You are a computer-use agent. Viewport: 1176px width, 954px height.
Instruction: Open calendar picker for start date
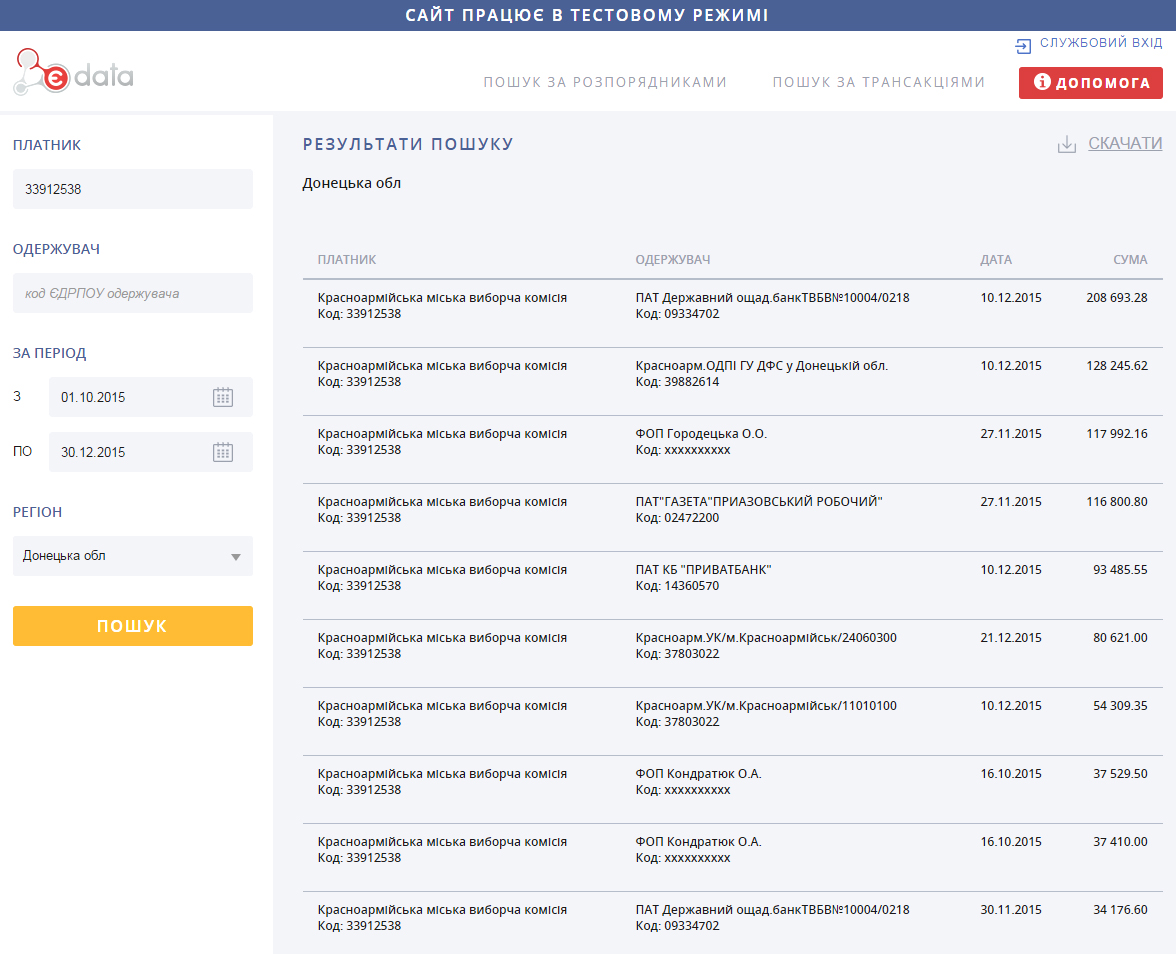pyautogui.click(x=222, y=397)
